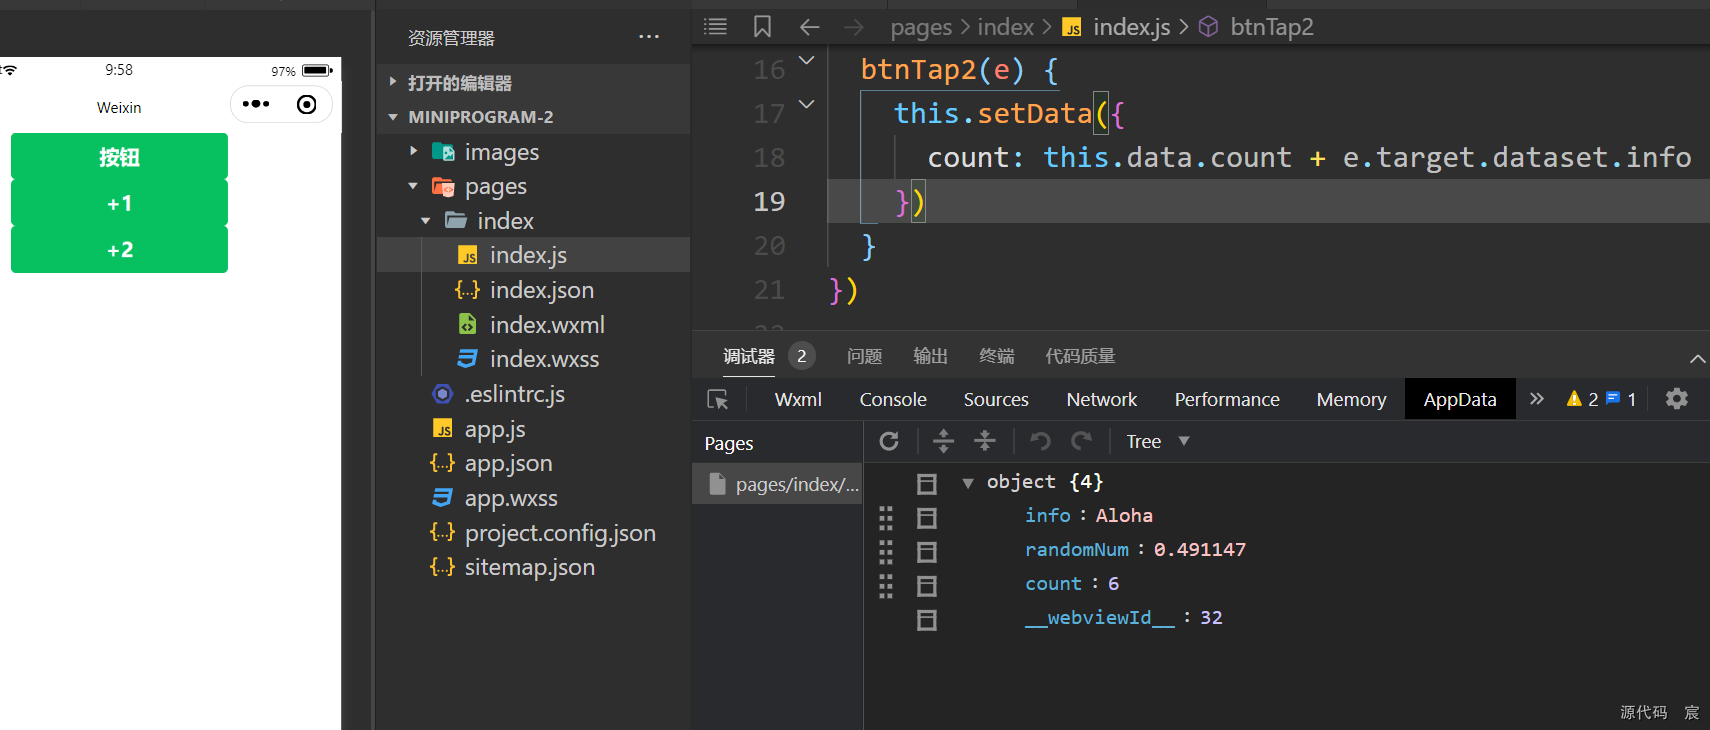The image size is (1710, 730).
Task: Switch to the 输出 panel tab
Action: click(930, 356)
